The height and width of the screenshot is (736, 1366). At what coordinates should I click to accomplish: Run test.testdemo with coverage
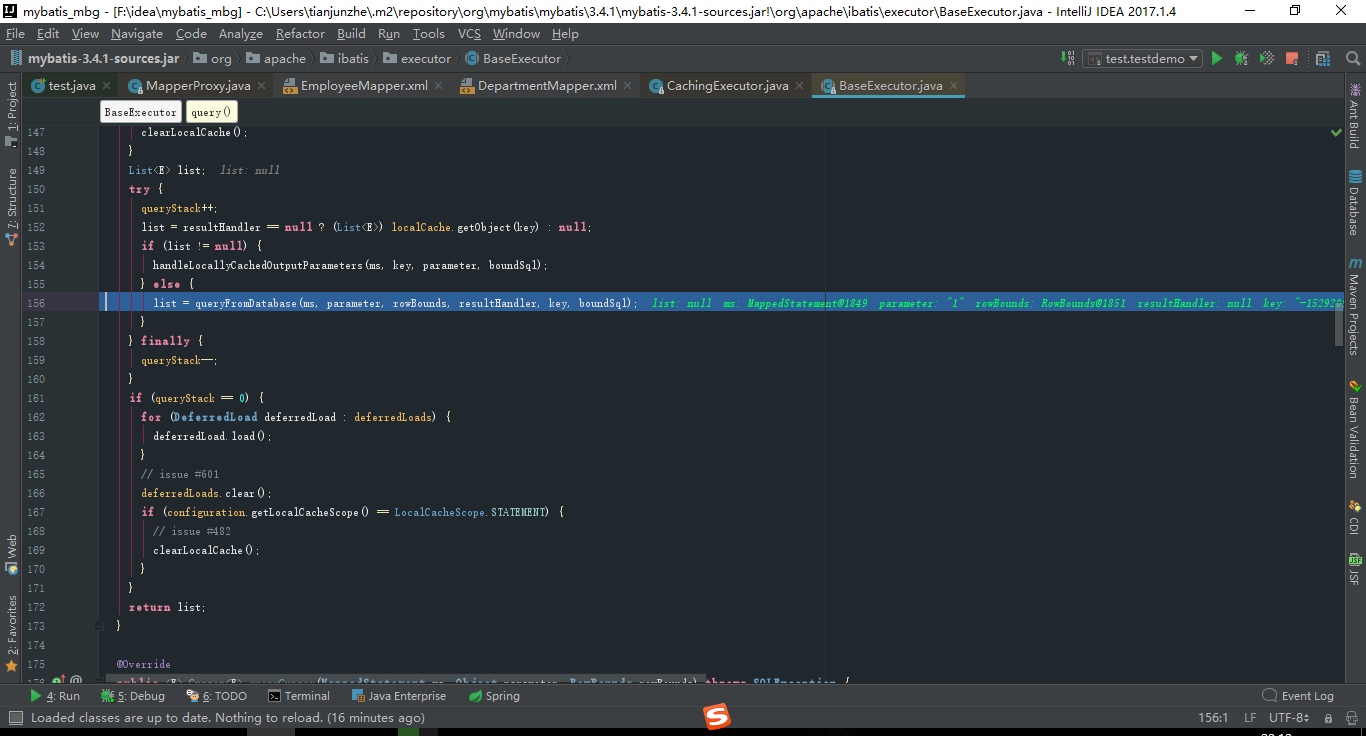pos(1266,58)
